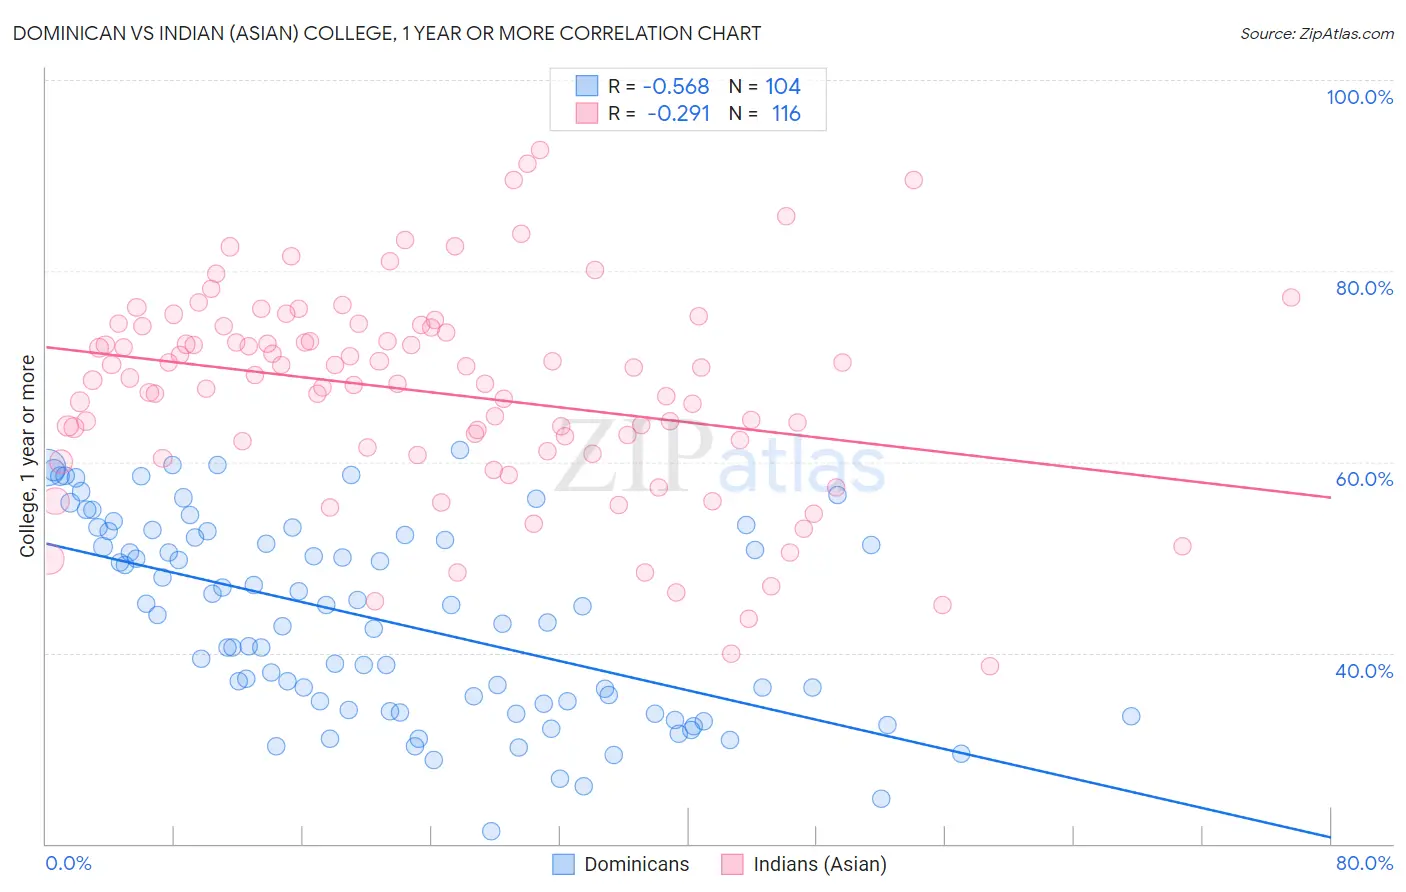Click the 80.0% y-axis label
The width and height of the screenshot is (1406, 892).
(1364, 288)
